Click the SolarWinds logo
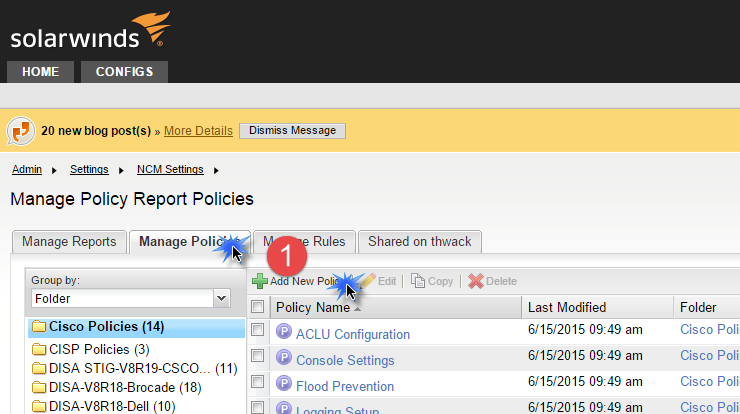740x414 pixels. coord(90,30)
